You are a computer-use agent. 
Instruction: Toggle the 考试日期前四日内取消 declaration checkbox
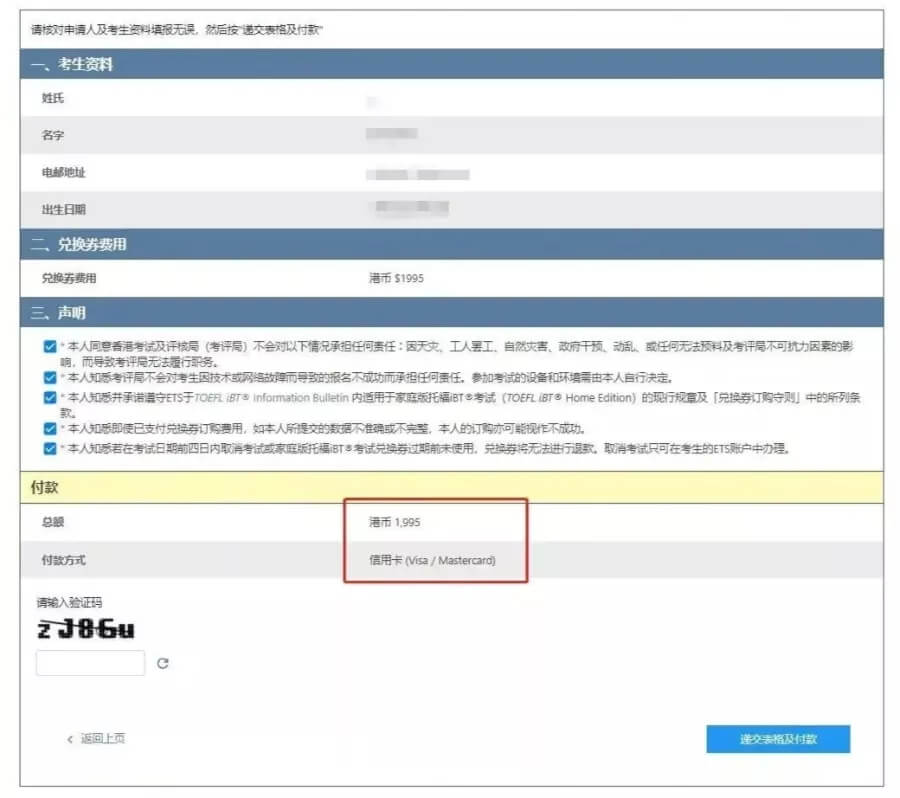(x=50, y=448)
